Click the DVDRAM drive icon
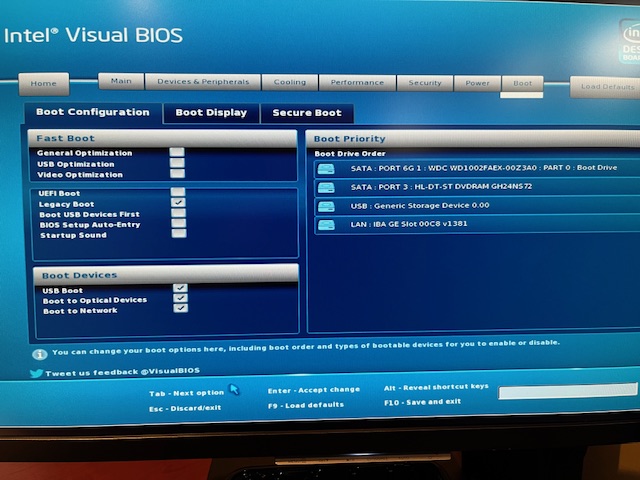This screenshot has height=480, width=640. [x=326, y=188]
